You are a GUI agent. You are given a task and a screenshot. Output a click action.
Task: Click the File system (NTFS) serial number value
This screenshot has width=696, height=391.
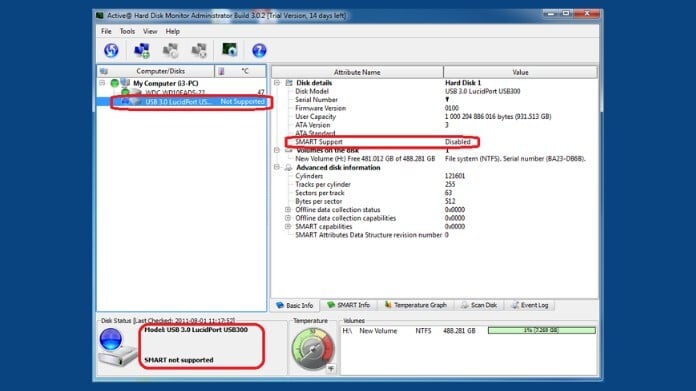coord(515,159)
